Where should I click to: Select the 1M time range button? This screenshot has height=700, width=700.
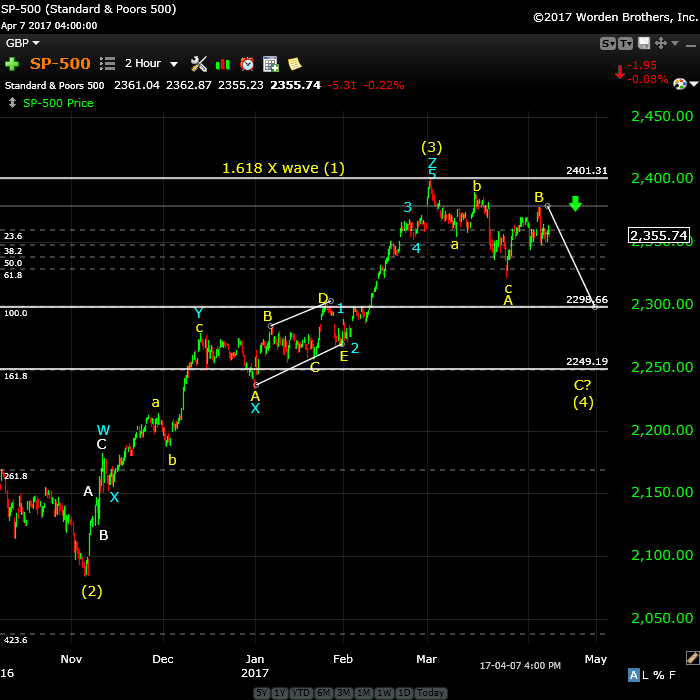click(364, 693)
